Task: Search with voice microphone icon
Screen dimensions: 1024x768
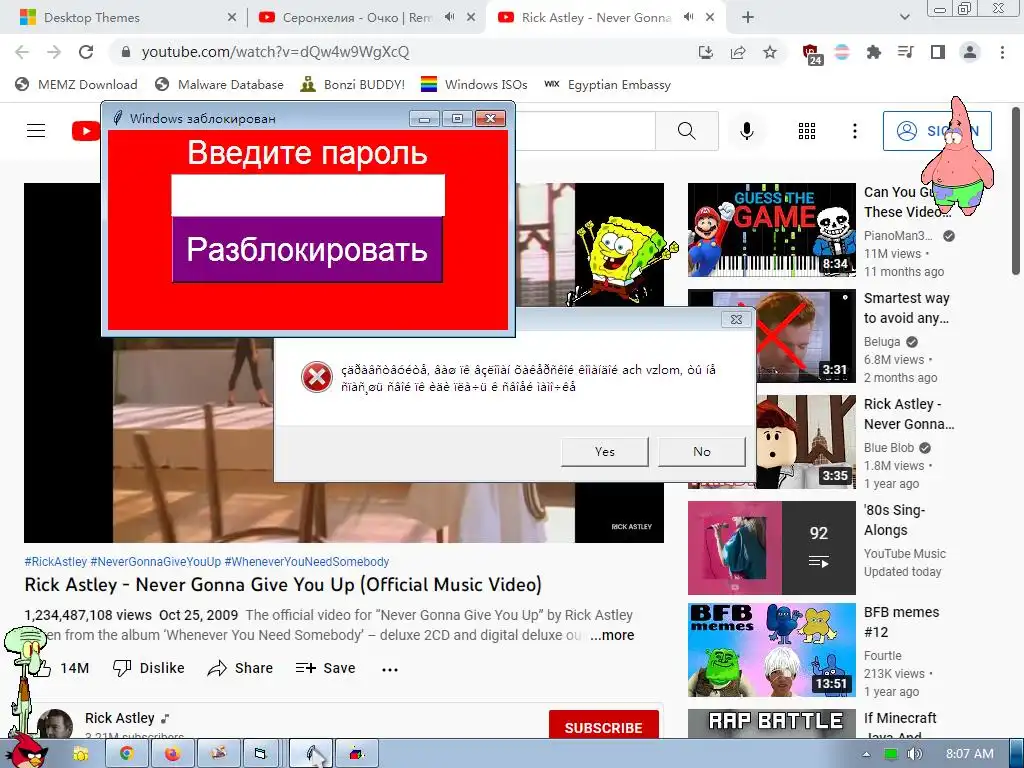Action: click(x=746, y=131)
